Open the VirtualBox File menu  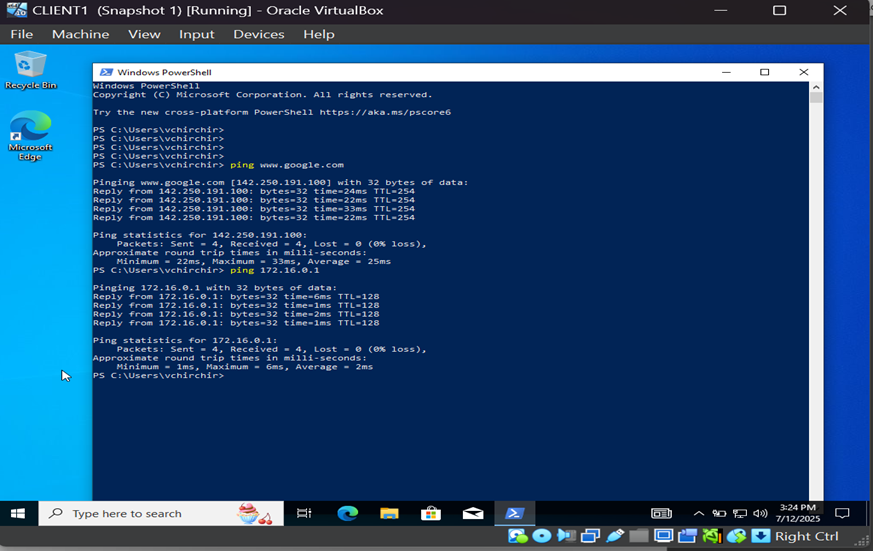(22, 35)
